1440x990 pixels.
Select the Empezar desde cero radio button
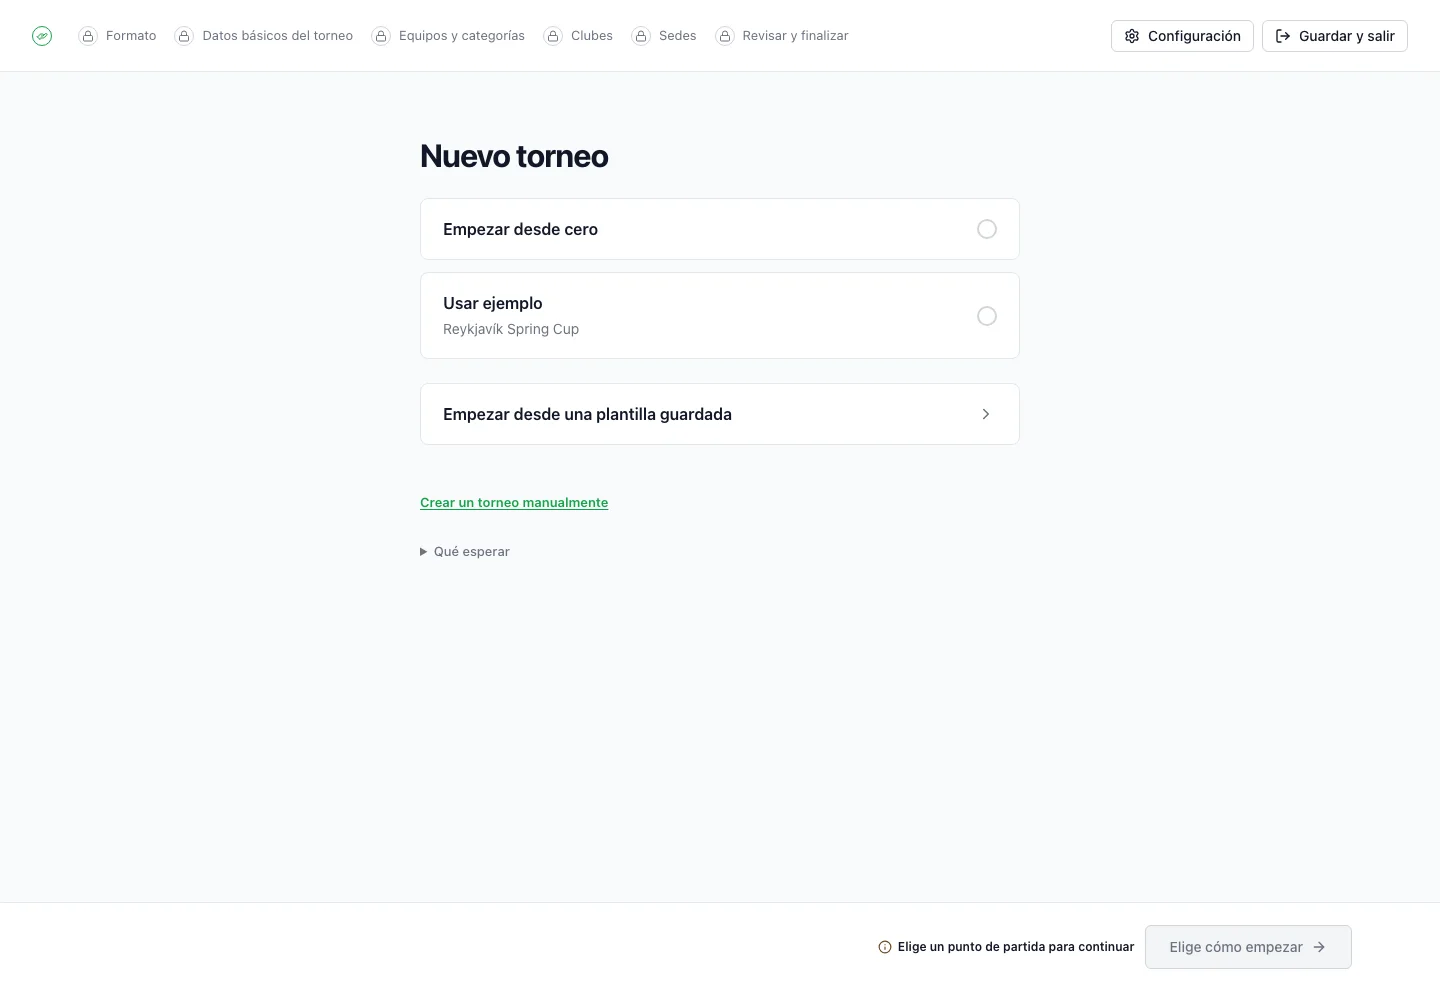click(x=987, y=229)
